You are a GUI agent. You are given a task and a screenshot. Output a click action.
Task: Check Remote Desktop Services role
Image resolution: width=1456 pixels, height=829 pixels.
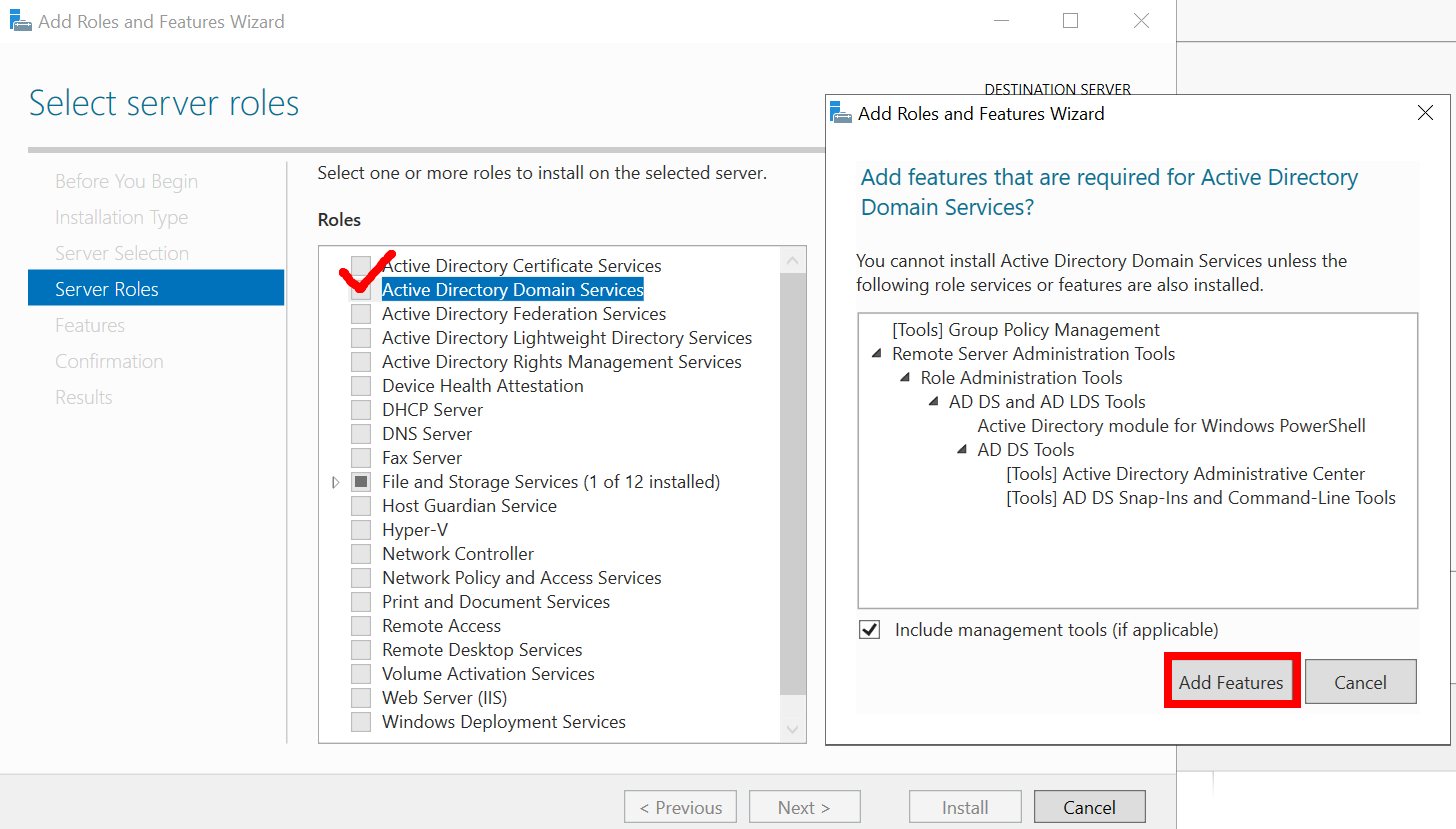(361, 650)
